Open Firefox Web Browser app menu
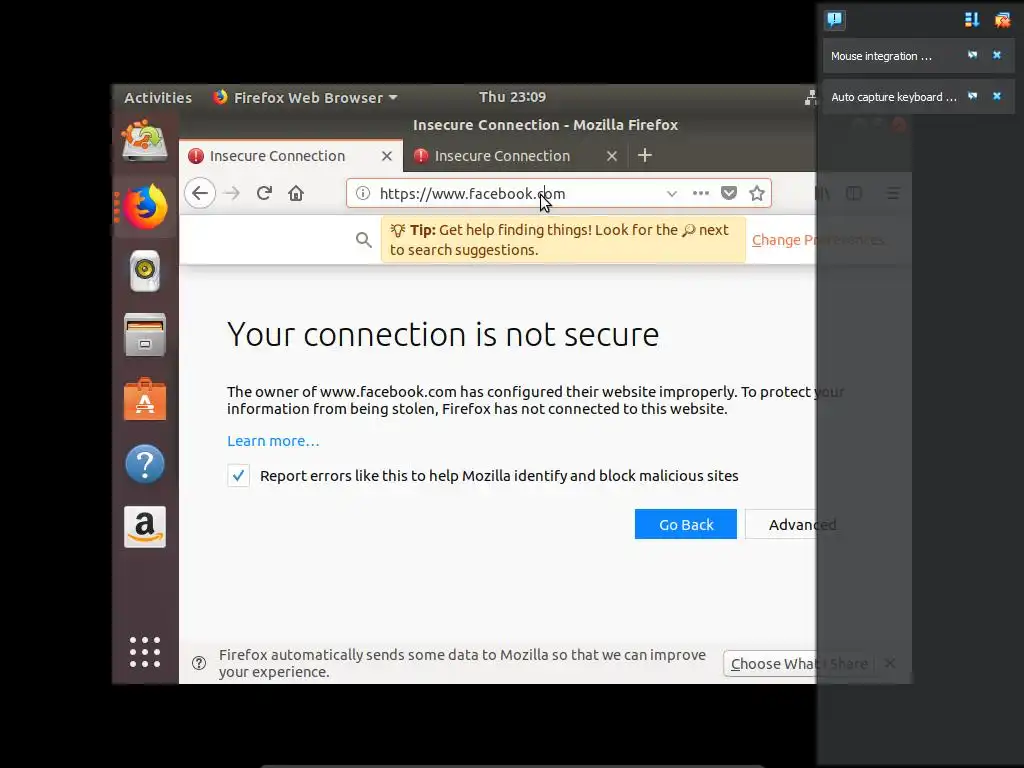Image resolution: width=1024 pixels, height=768 pixels. click(305, 97)
